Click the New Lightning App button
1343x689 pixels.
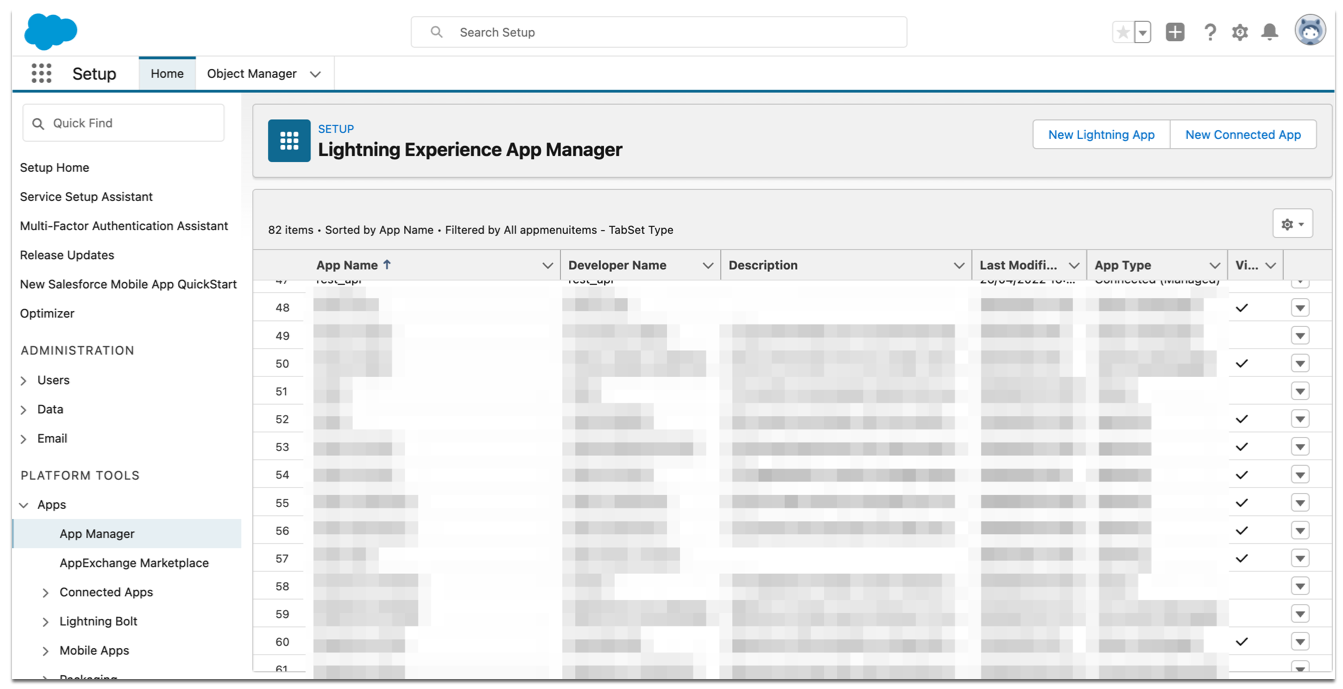point(1101,135)
